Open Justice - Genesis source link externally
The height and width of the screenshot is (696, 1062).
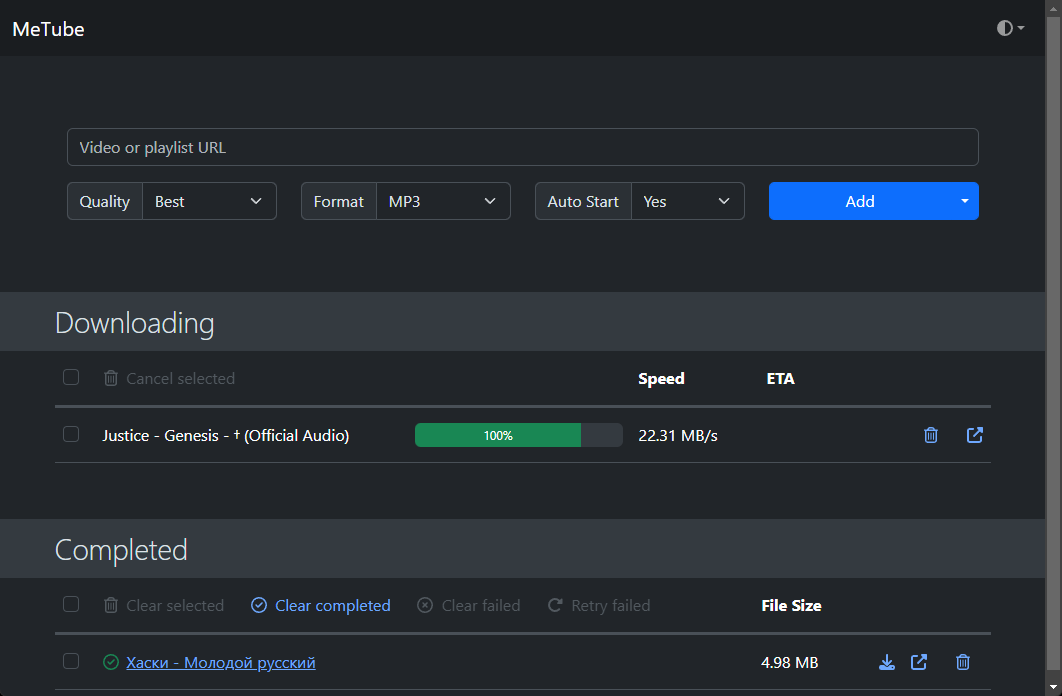click(x=975, y=435)
